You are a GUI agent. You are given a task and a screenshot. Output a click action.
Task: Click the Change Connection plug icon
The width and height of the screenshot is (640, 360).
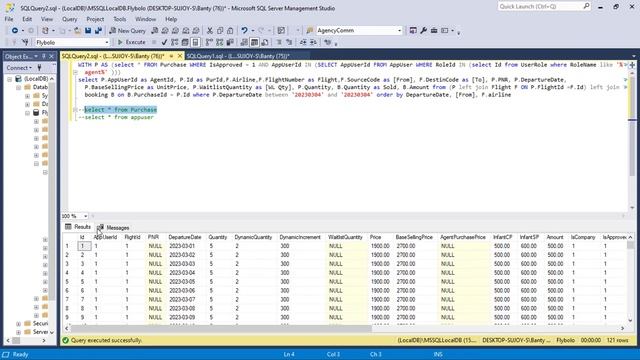point(25,42)
